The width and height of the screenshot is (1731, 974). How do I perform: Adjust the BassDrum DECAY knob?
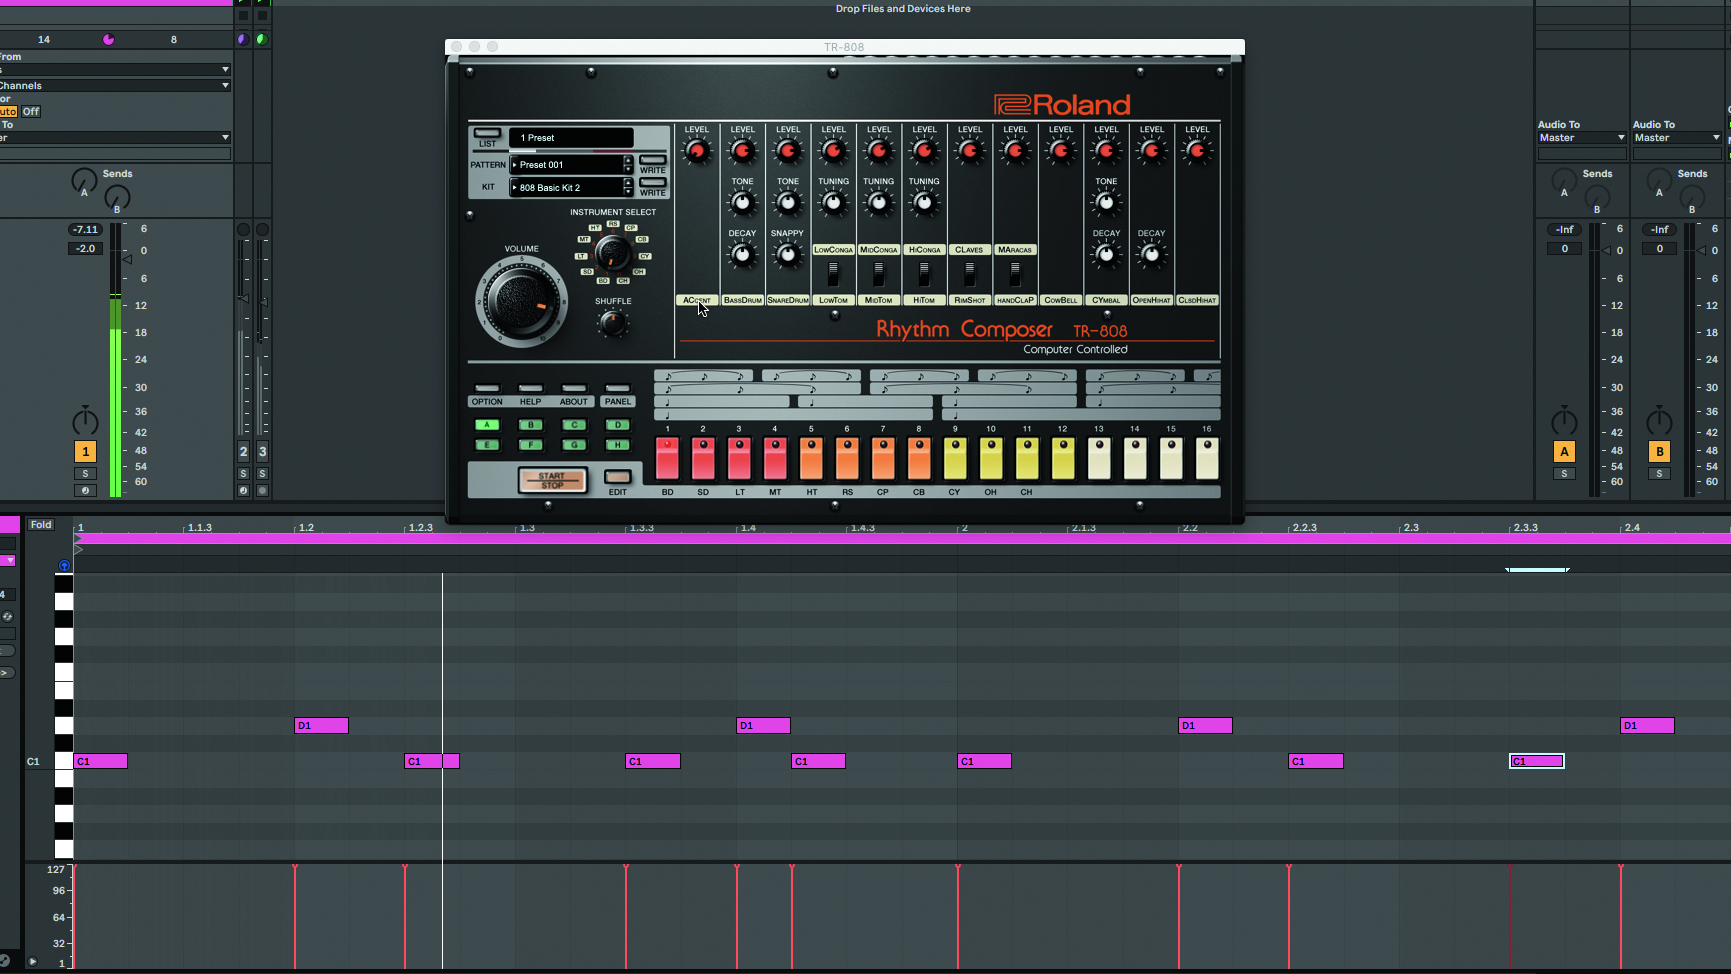click(x=742, y=255)
